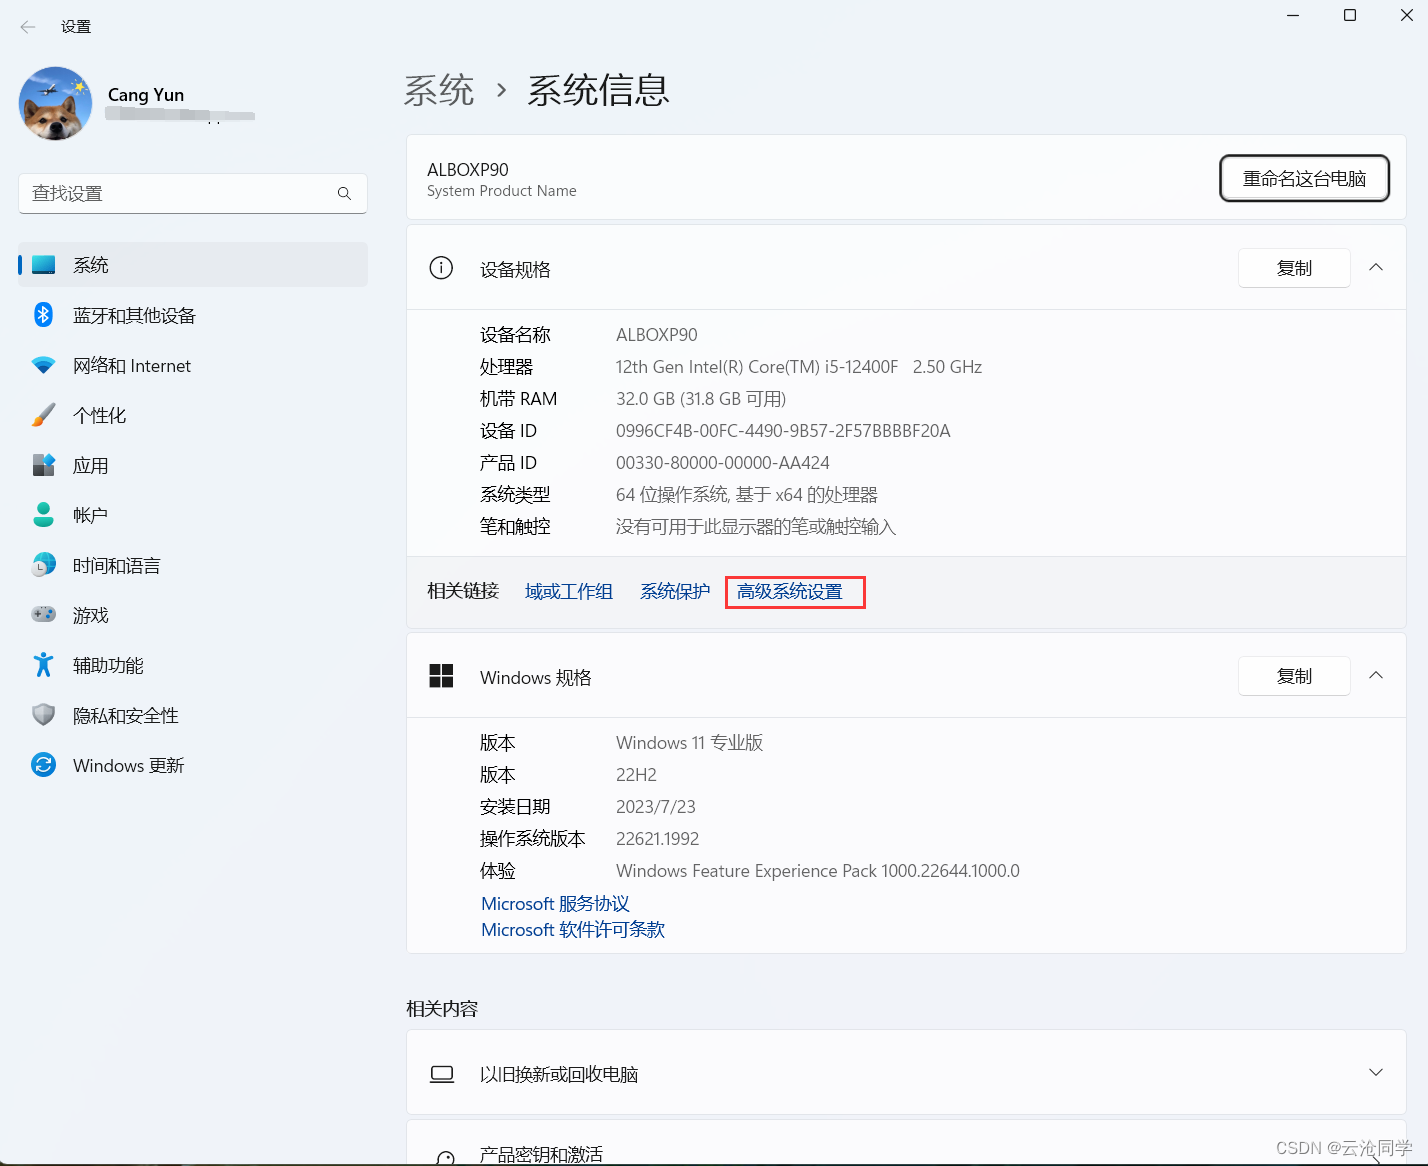Click the 时间和语言 clock globe icon

point(44,565)
